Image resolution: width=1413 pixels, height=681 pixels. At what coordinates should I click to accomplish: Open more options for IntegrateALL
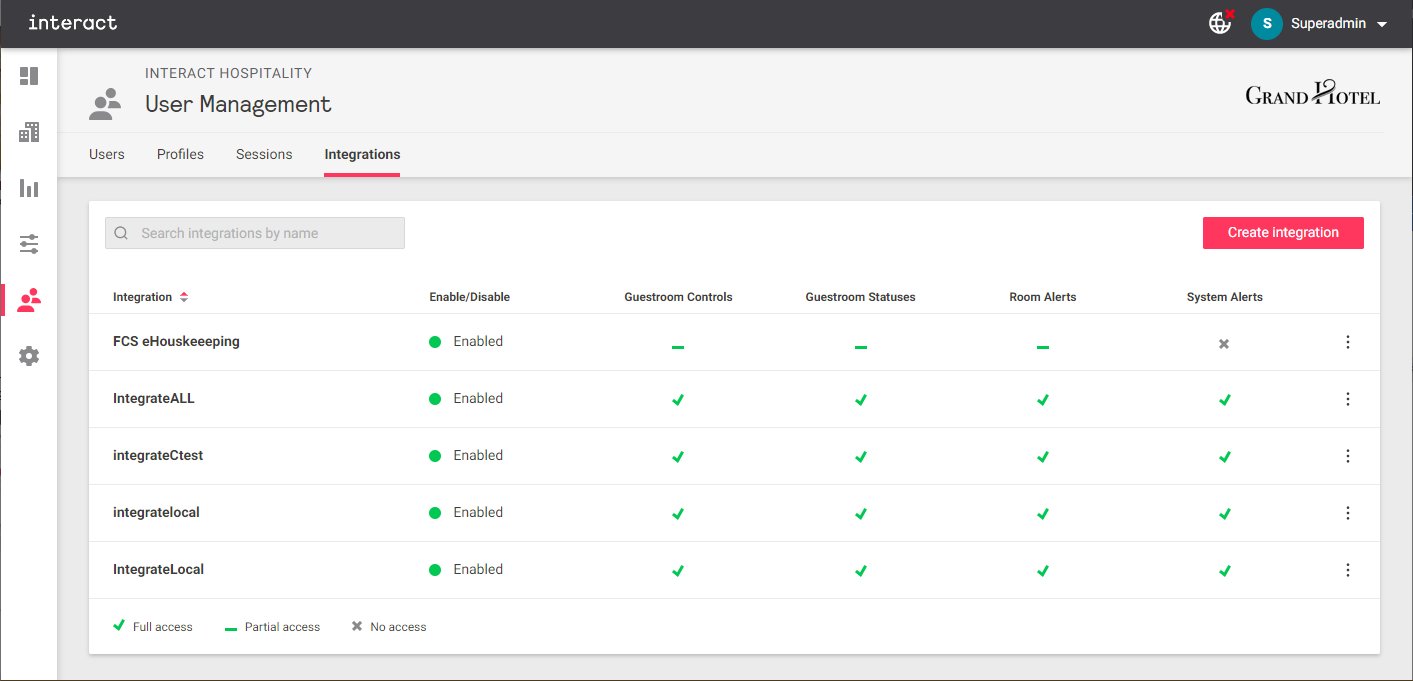pos(1348,399)
